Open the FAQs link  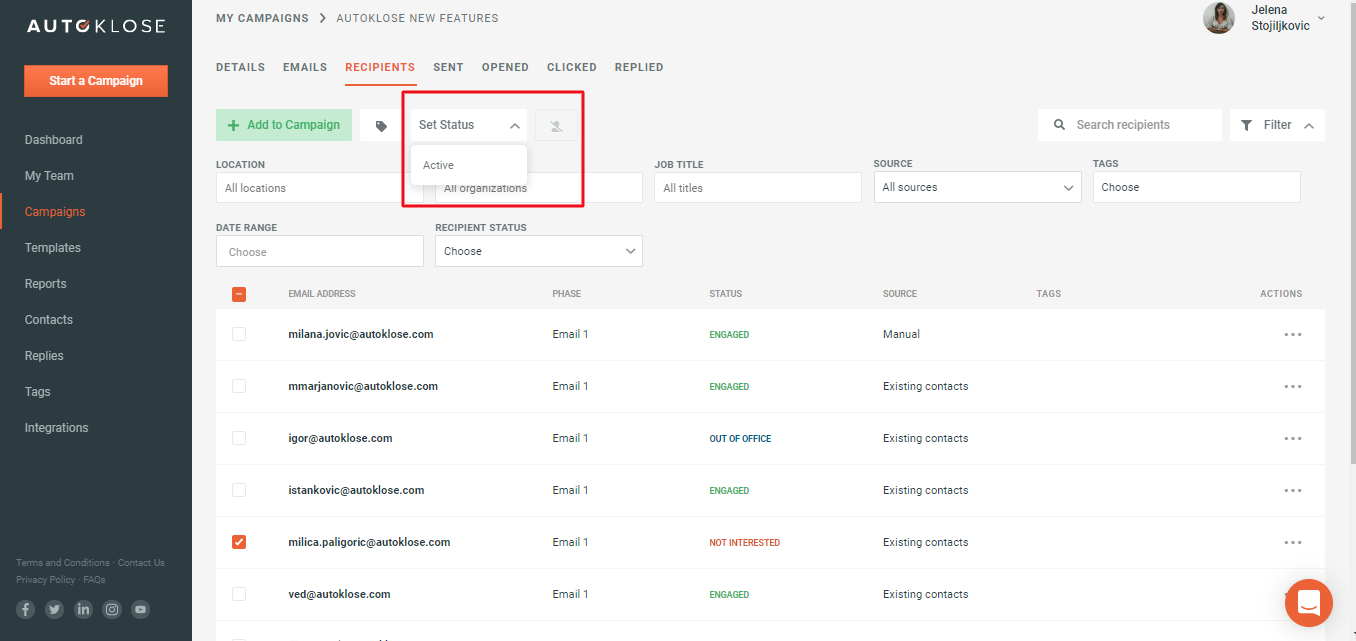click(95, 580)
